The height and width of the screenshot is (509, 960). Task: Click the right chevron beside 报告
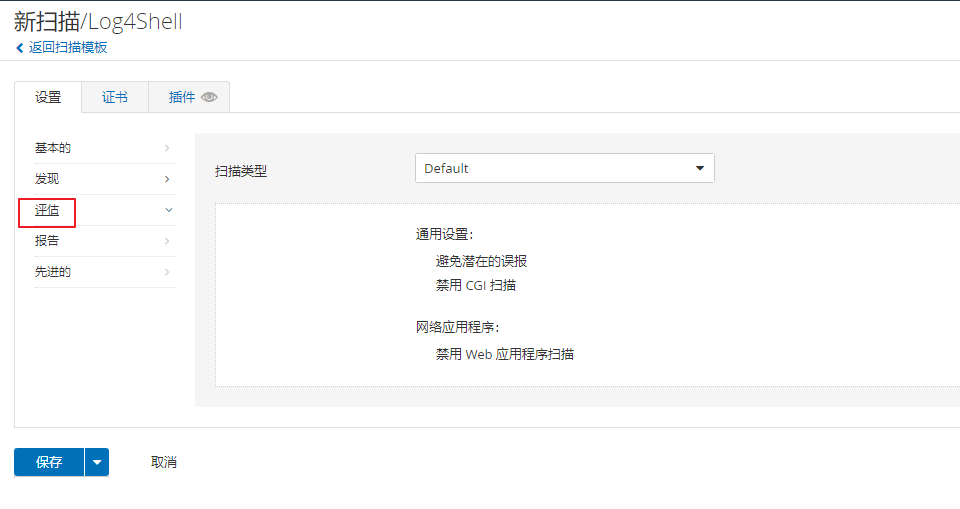point(167,241)
